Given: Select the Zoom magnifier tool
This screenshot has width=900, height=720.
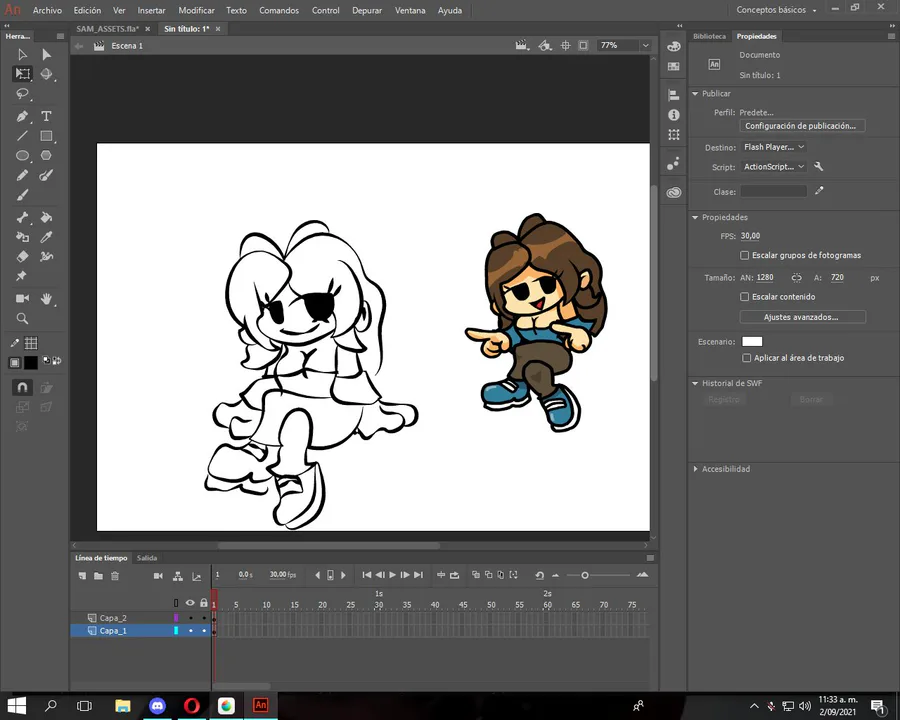Looking at the screenshot, I should tap(22, 318).
